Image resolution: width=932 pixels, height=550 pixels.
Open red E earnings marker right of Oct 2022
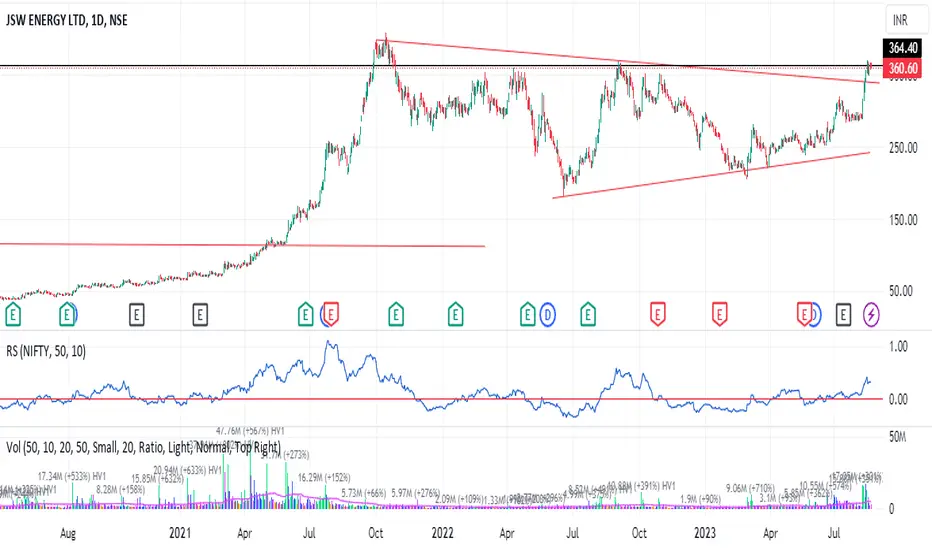[657, 315]
